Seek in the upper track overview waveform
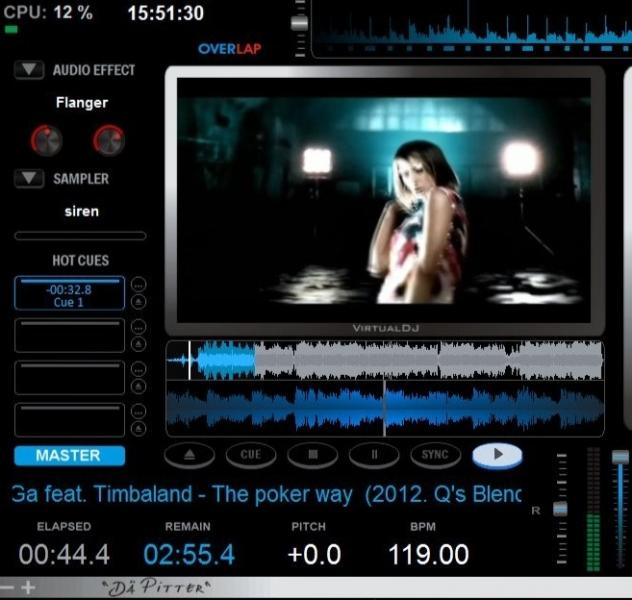Screen dimensions: 632x600 pos(385,360)
